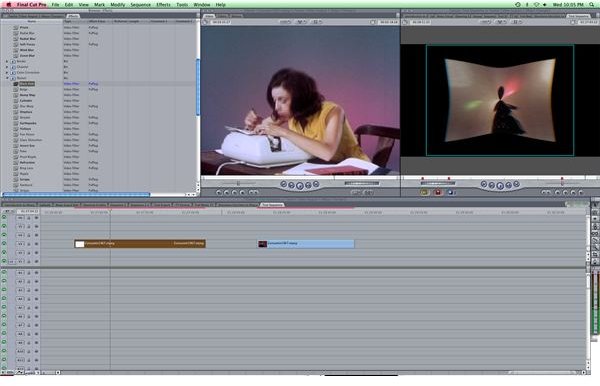Screen dimensions: 600x386
Task: Expand the Channel bin
Action: [7, 67]
